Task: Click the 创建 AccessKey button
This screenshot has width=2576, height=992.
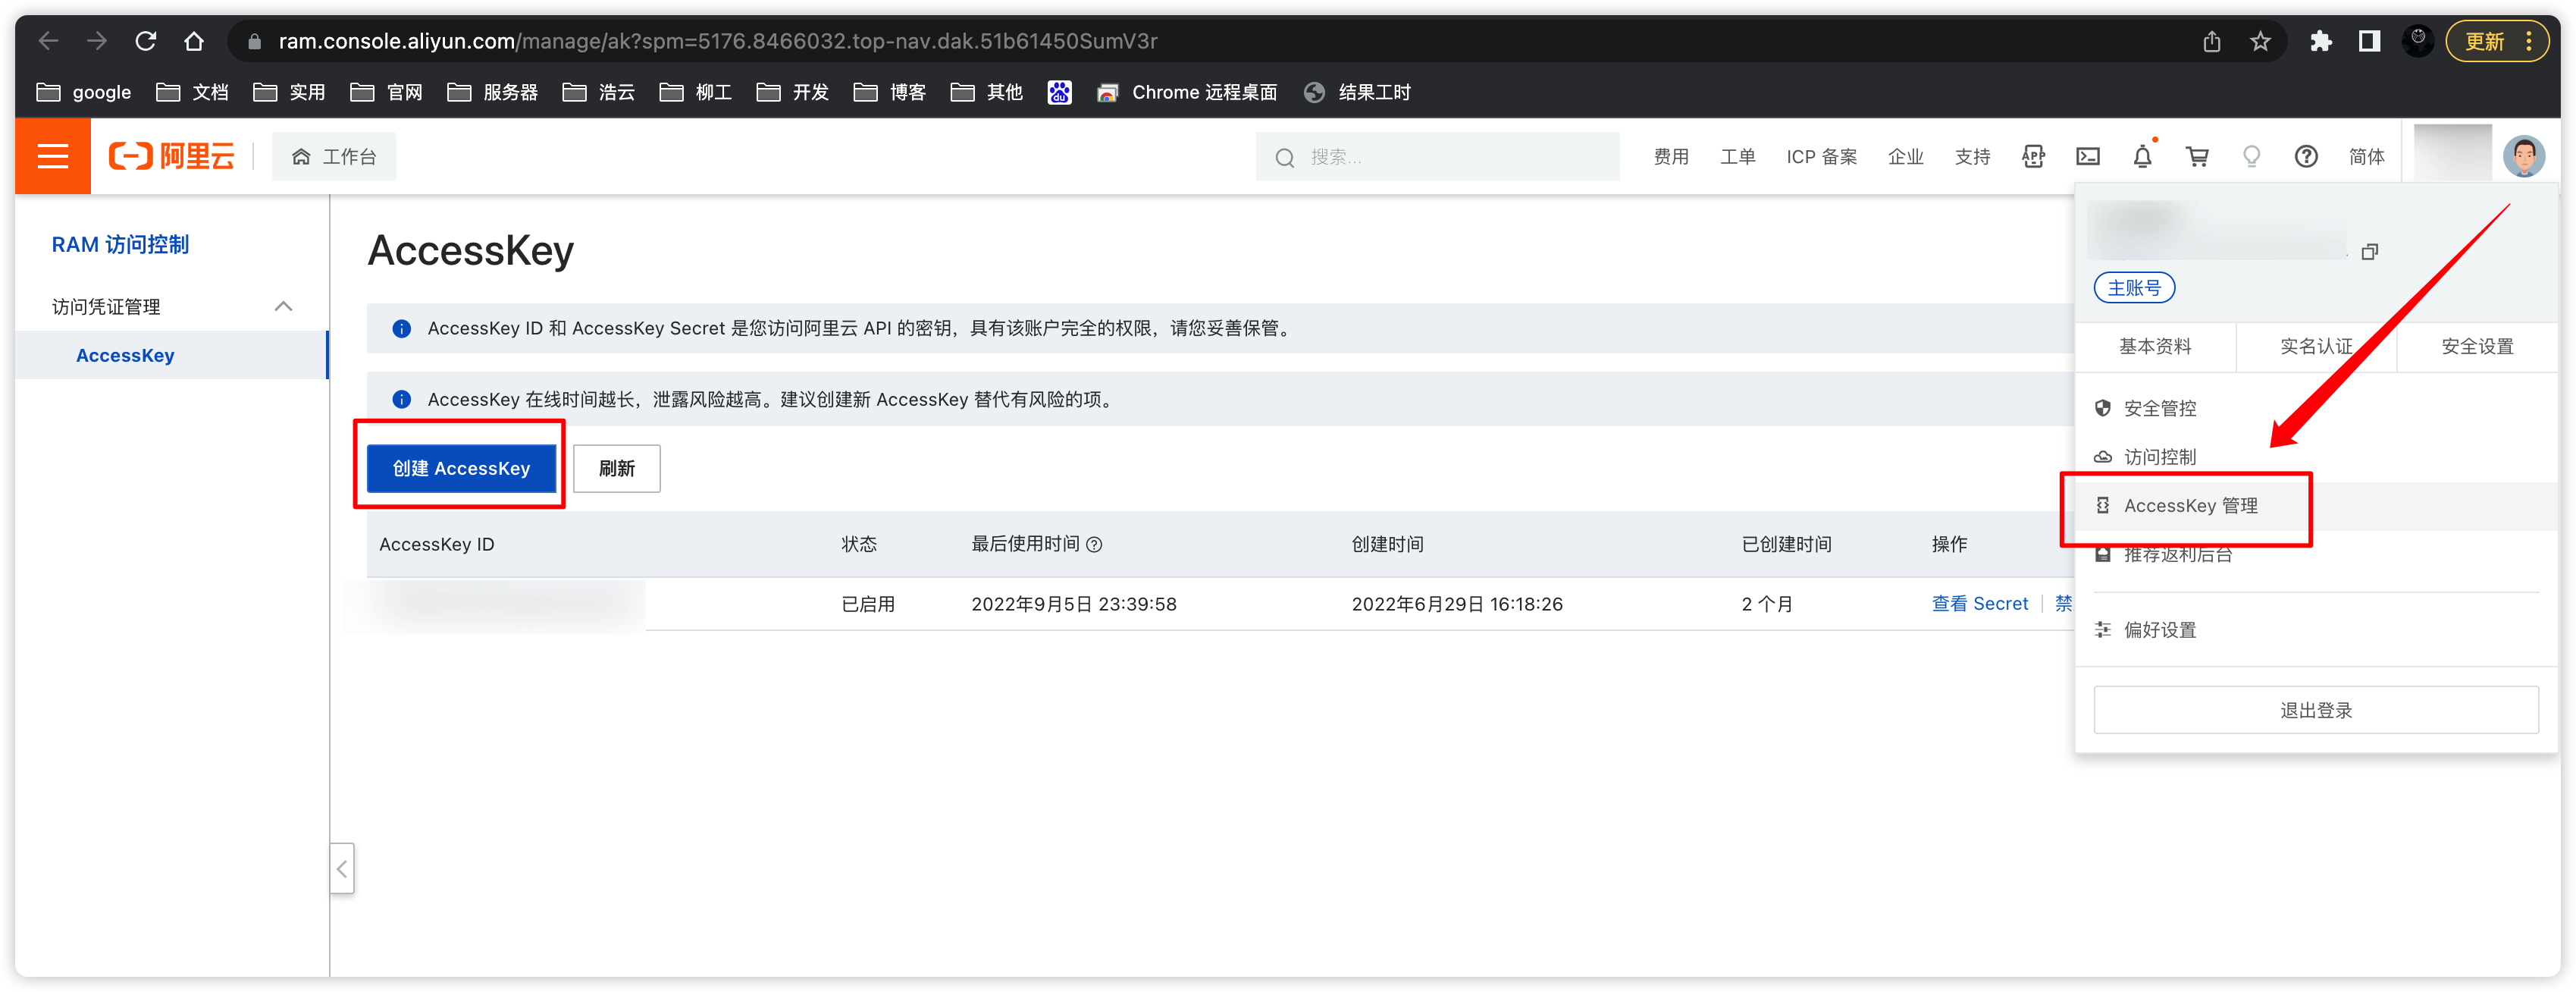Action: (x=461, y=468)
